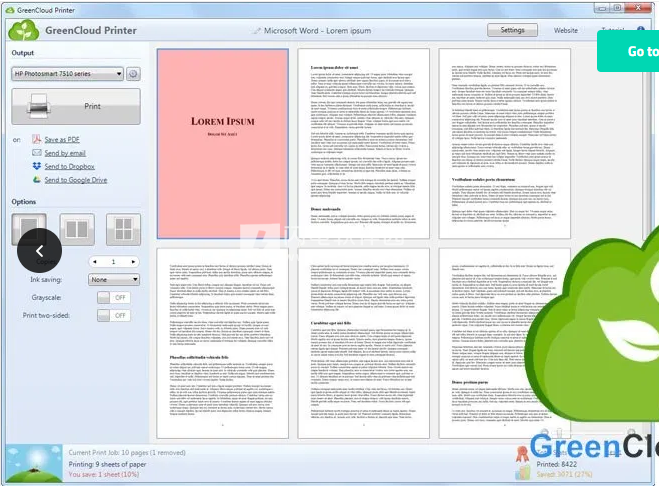The width and height of the screenshot is (659, 486).
Task: Select the one-page-per-sheet layout icon
Action: pyautogui.click(x=30, y=229)
